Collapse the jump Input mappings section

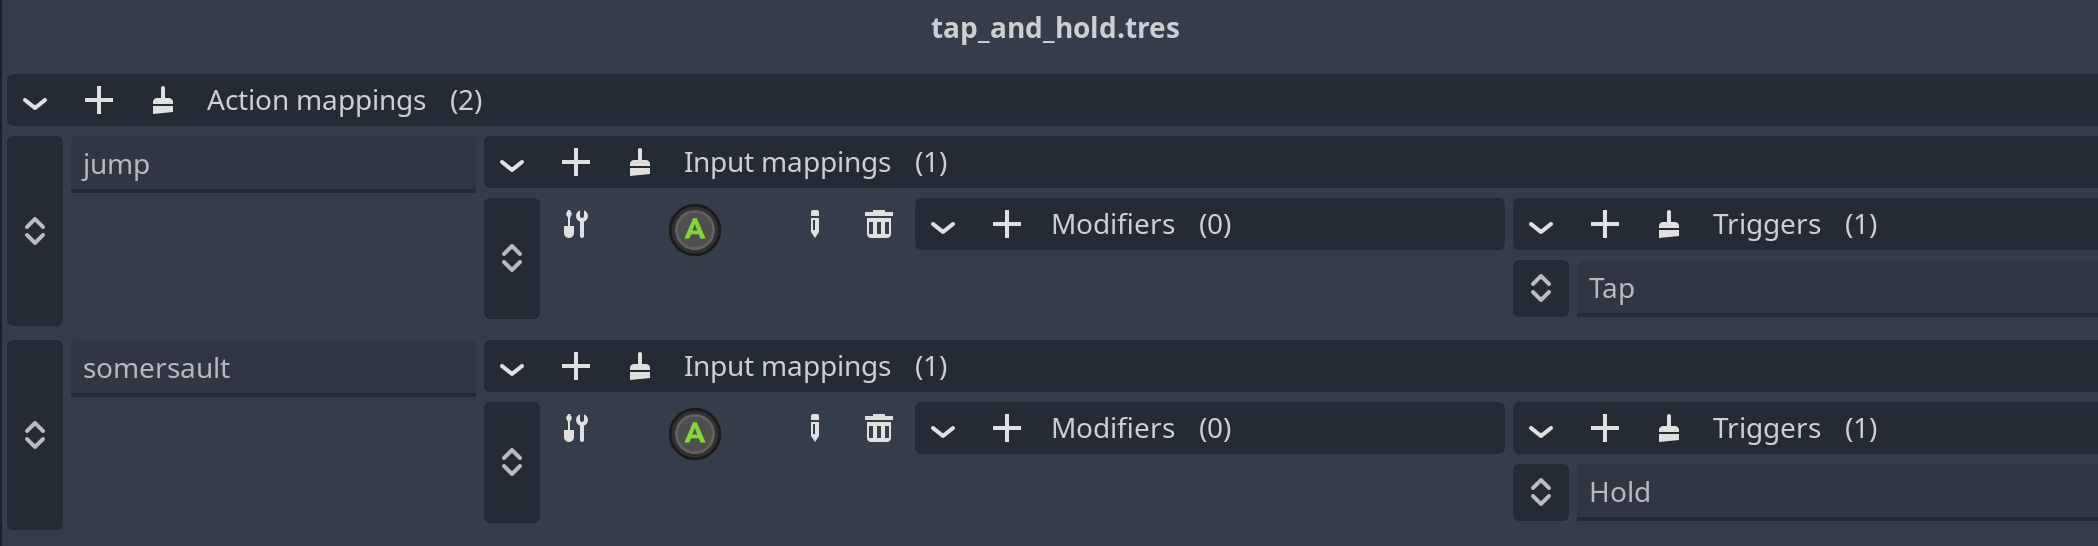click(512, 164)
